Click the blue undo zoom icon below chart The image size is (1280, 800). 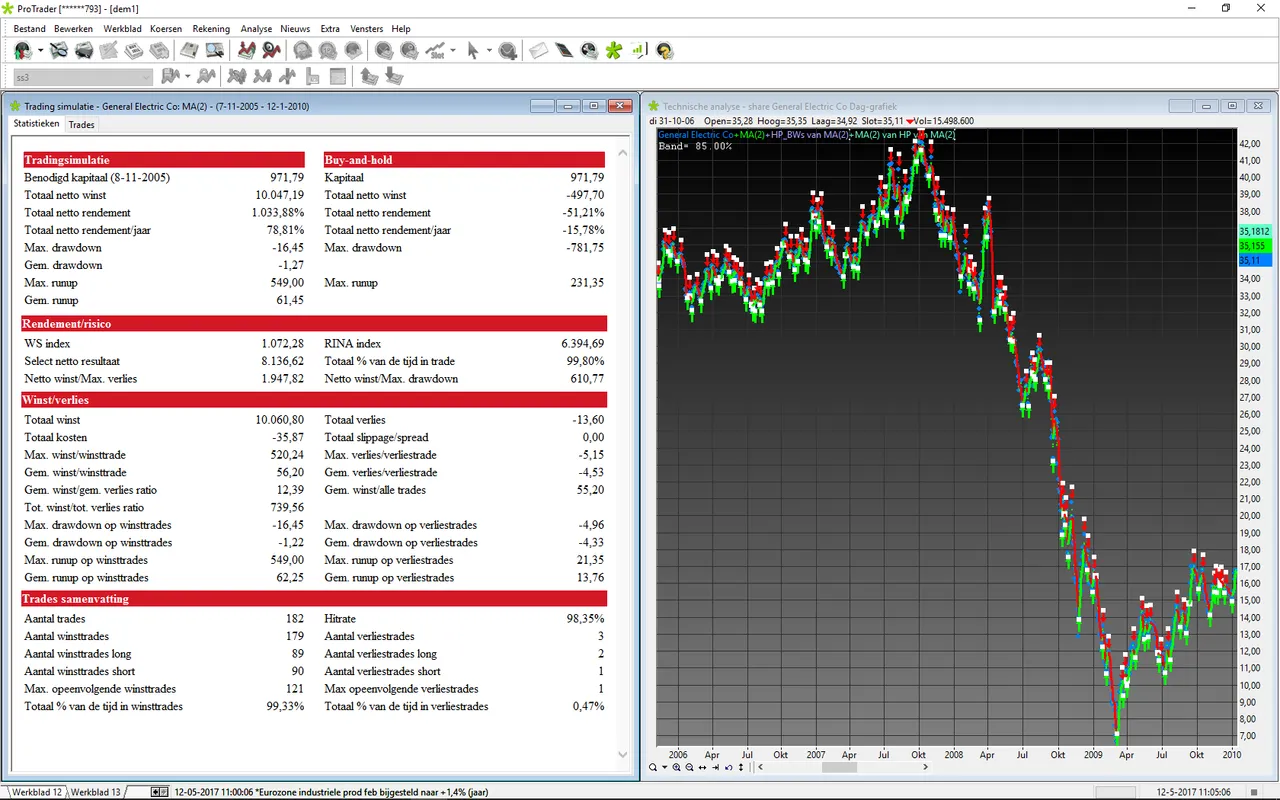click(728, 767)
